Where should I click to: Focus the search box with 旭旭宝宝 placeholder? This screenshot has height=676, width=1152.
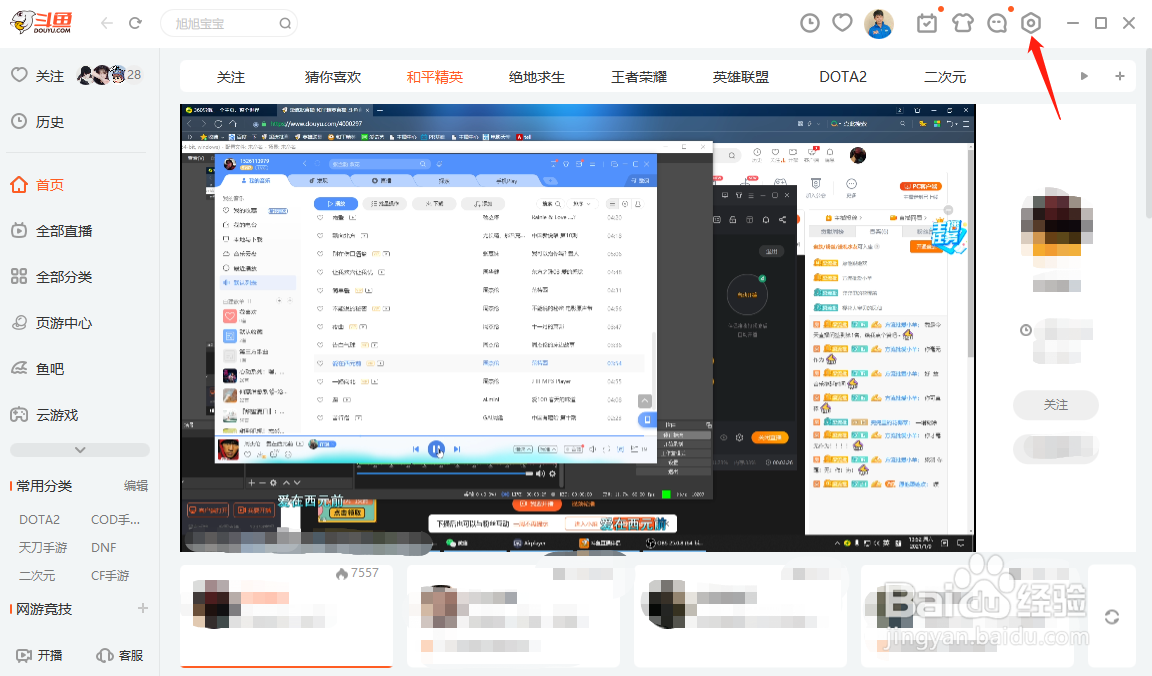pyautogui.click(x=228, y=24)
